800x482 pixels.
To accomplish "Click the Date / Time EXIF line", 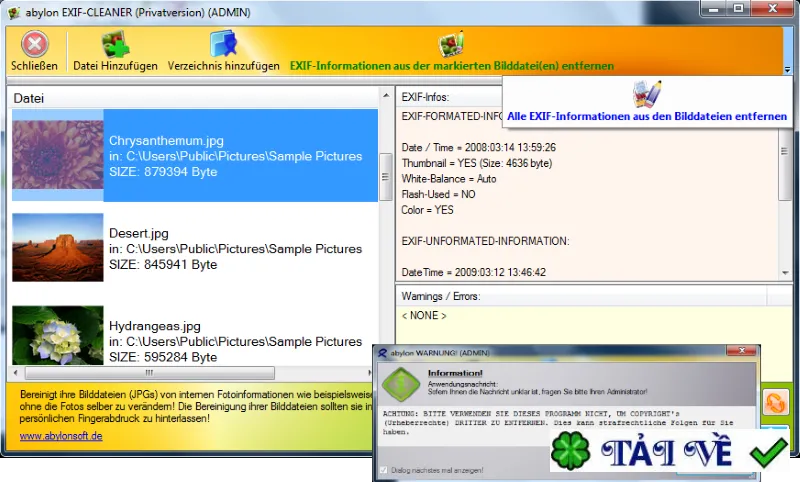I will [x=479, y=147].
